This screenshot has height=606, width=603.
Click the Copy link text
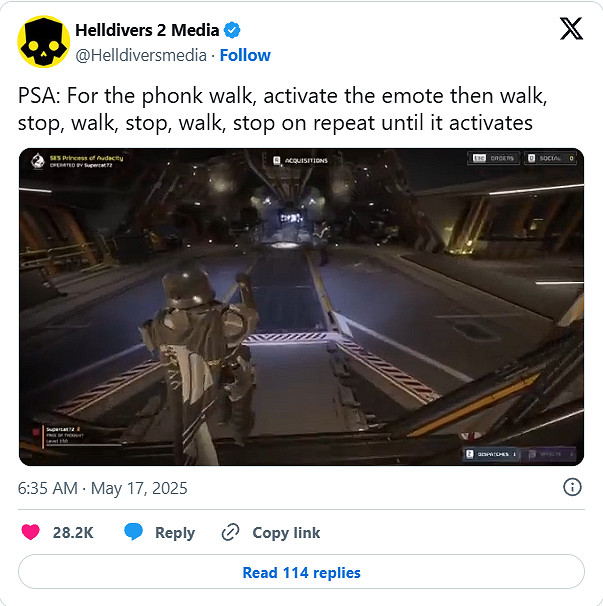[x=286, y=533]
